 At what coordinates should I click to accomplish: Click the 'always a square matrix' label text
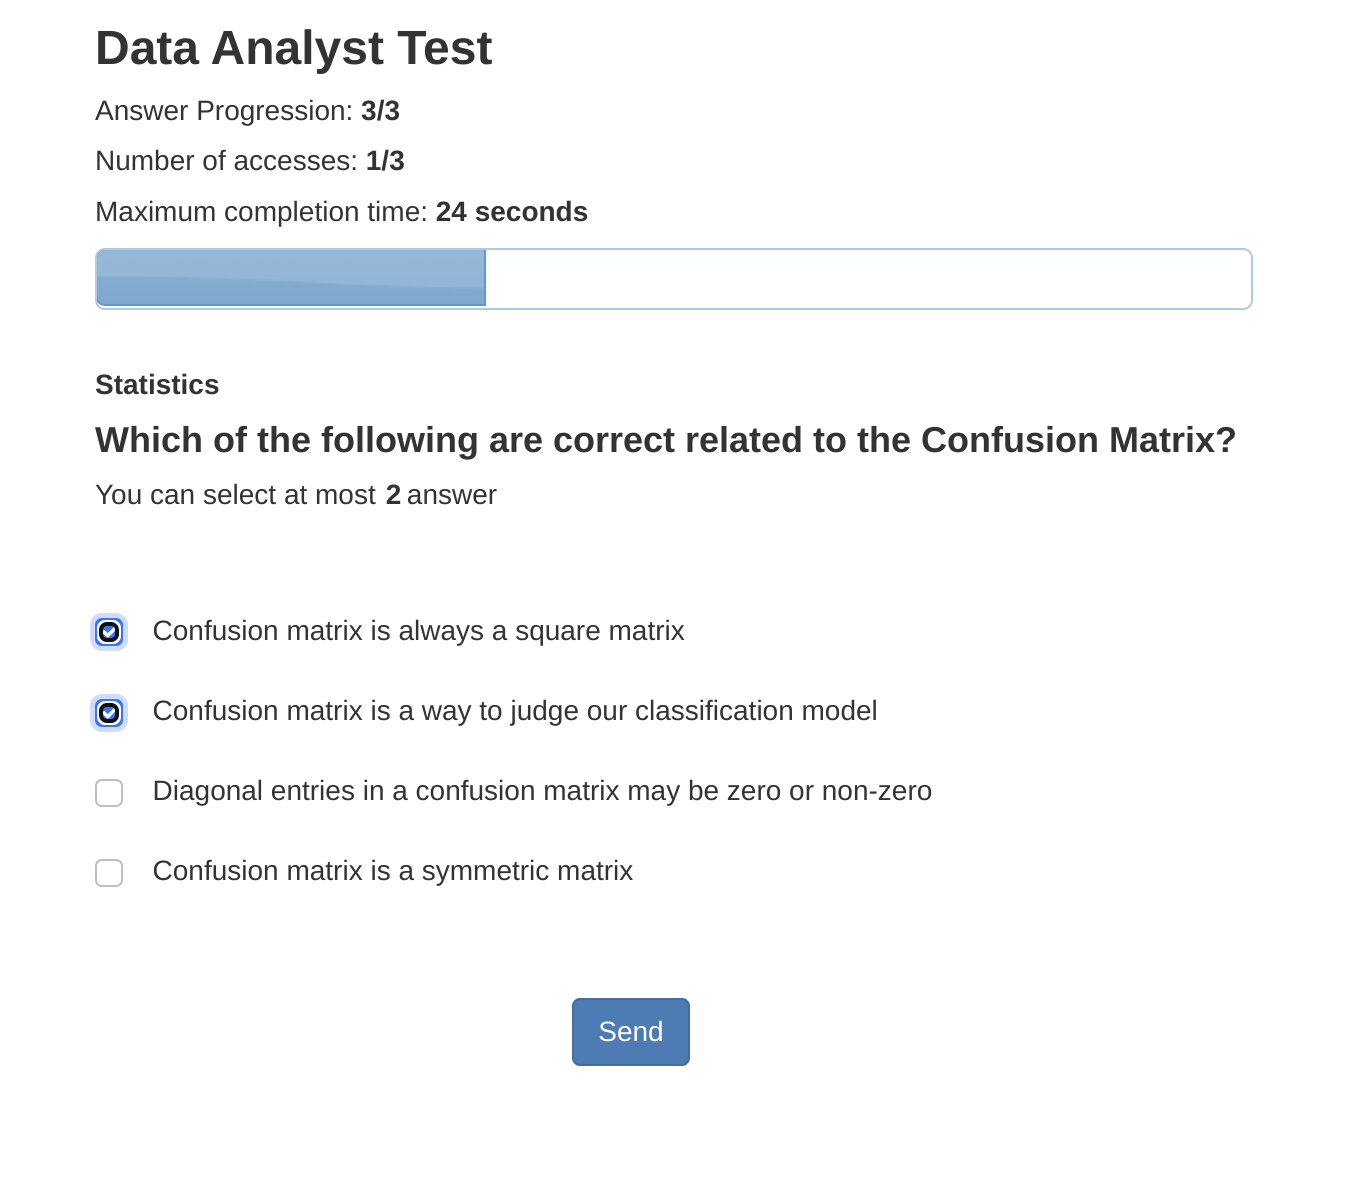418,631
